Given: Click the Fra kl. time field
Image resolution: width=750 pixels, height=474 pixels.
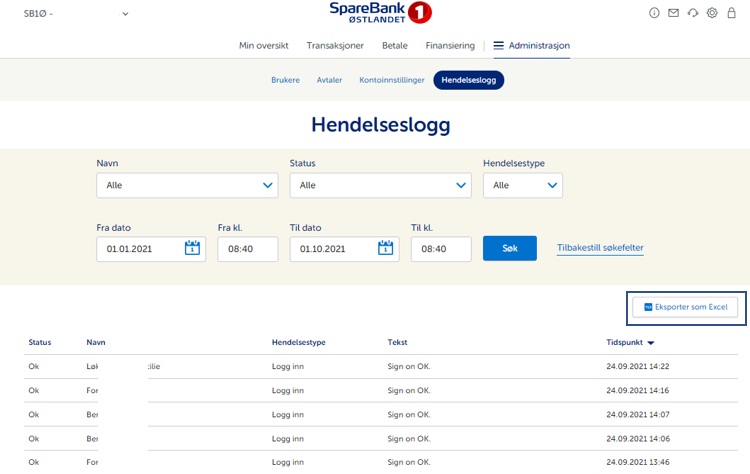Looking at the screenshot, I should (x=247, y=249).
